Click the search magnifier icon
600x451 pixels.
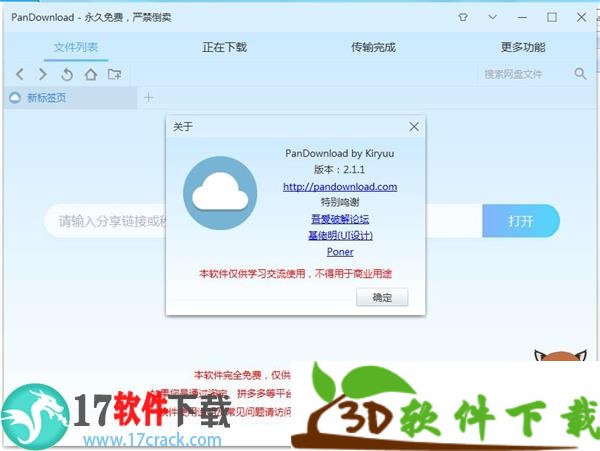(580, 73)
